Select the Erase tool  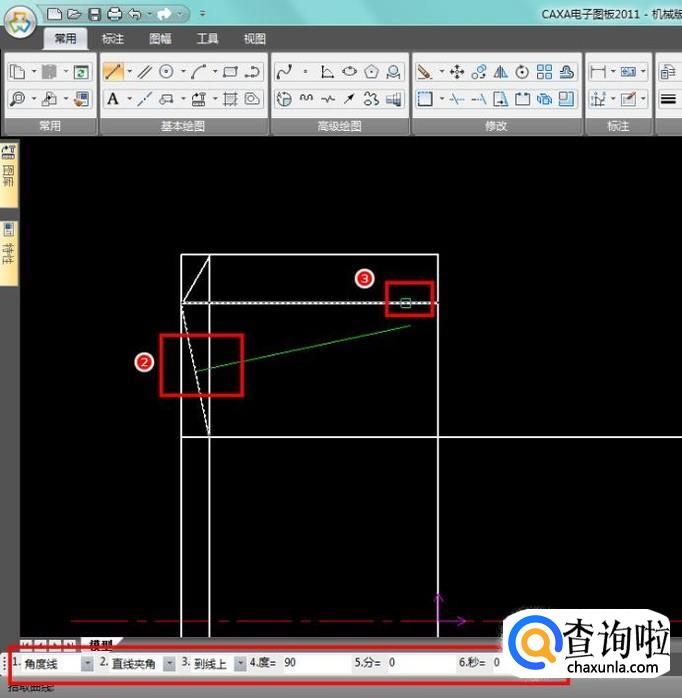425,72
